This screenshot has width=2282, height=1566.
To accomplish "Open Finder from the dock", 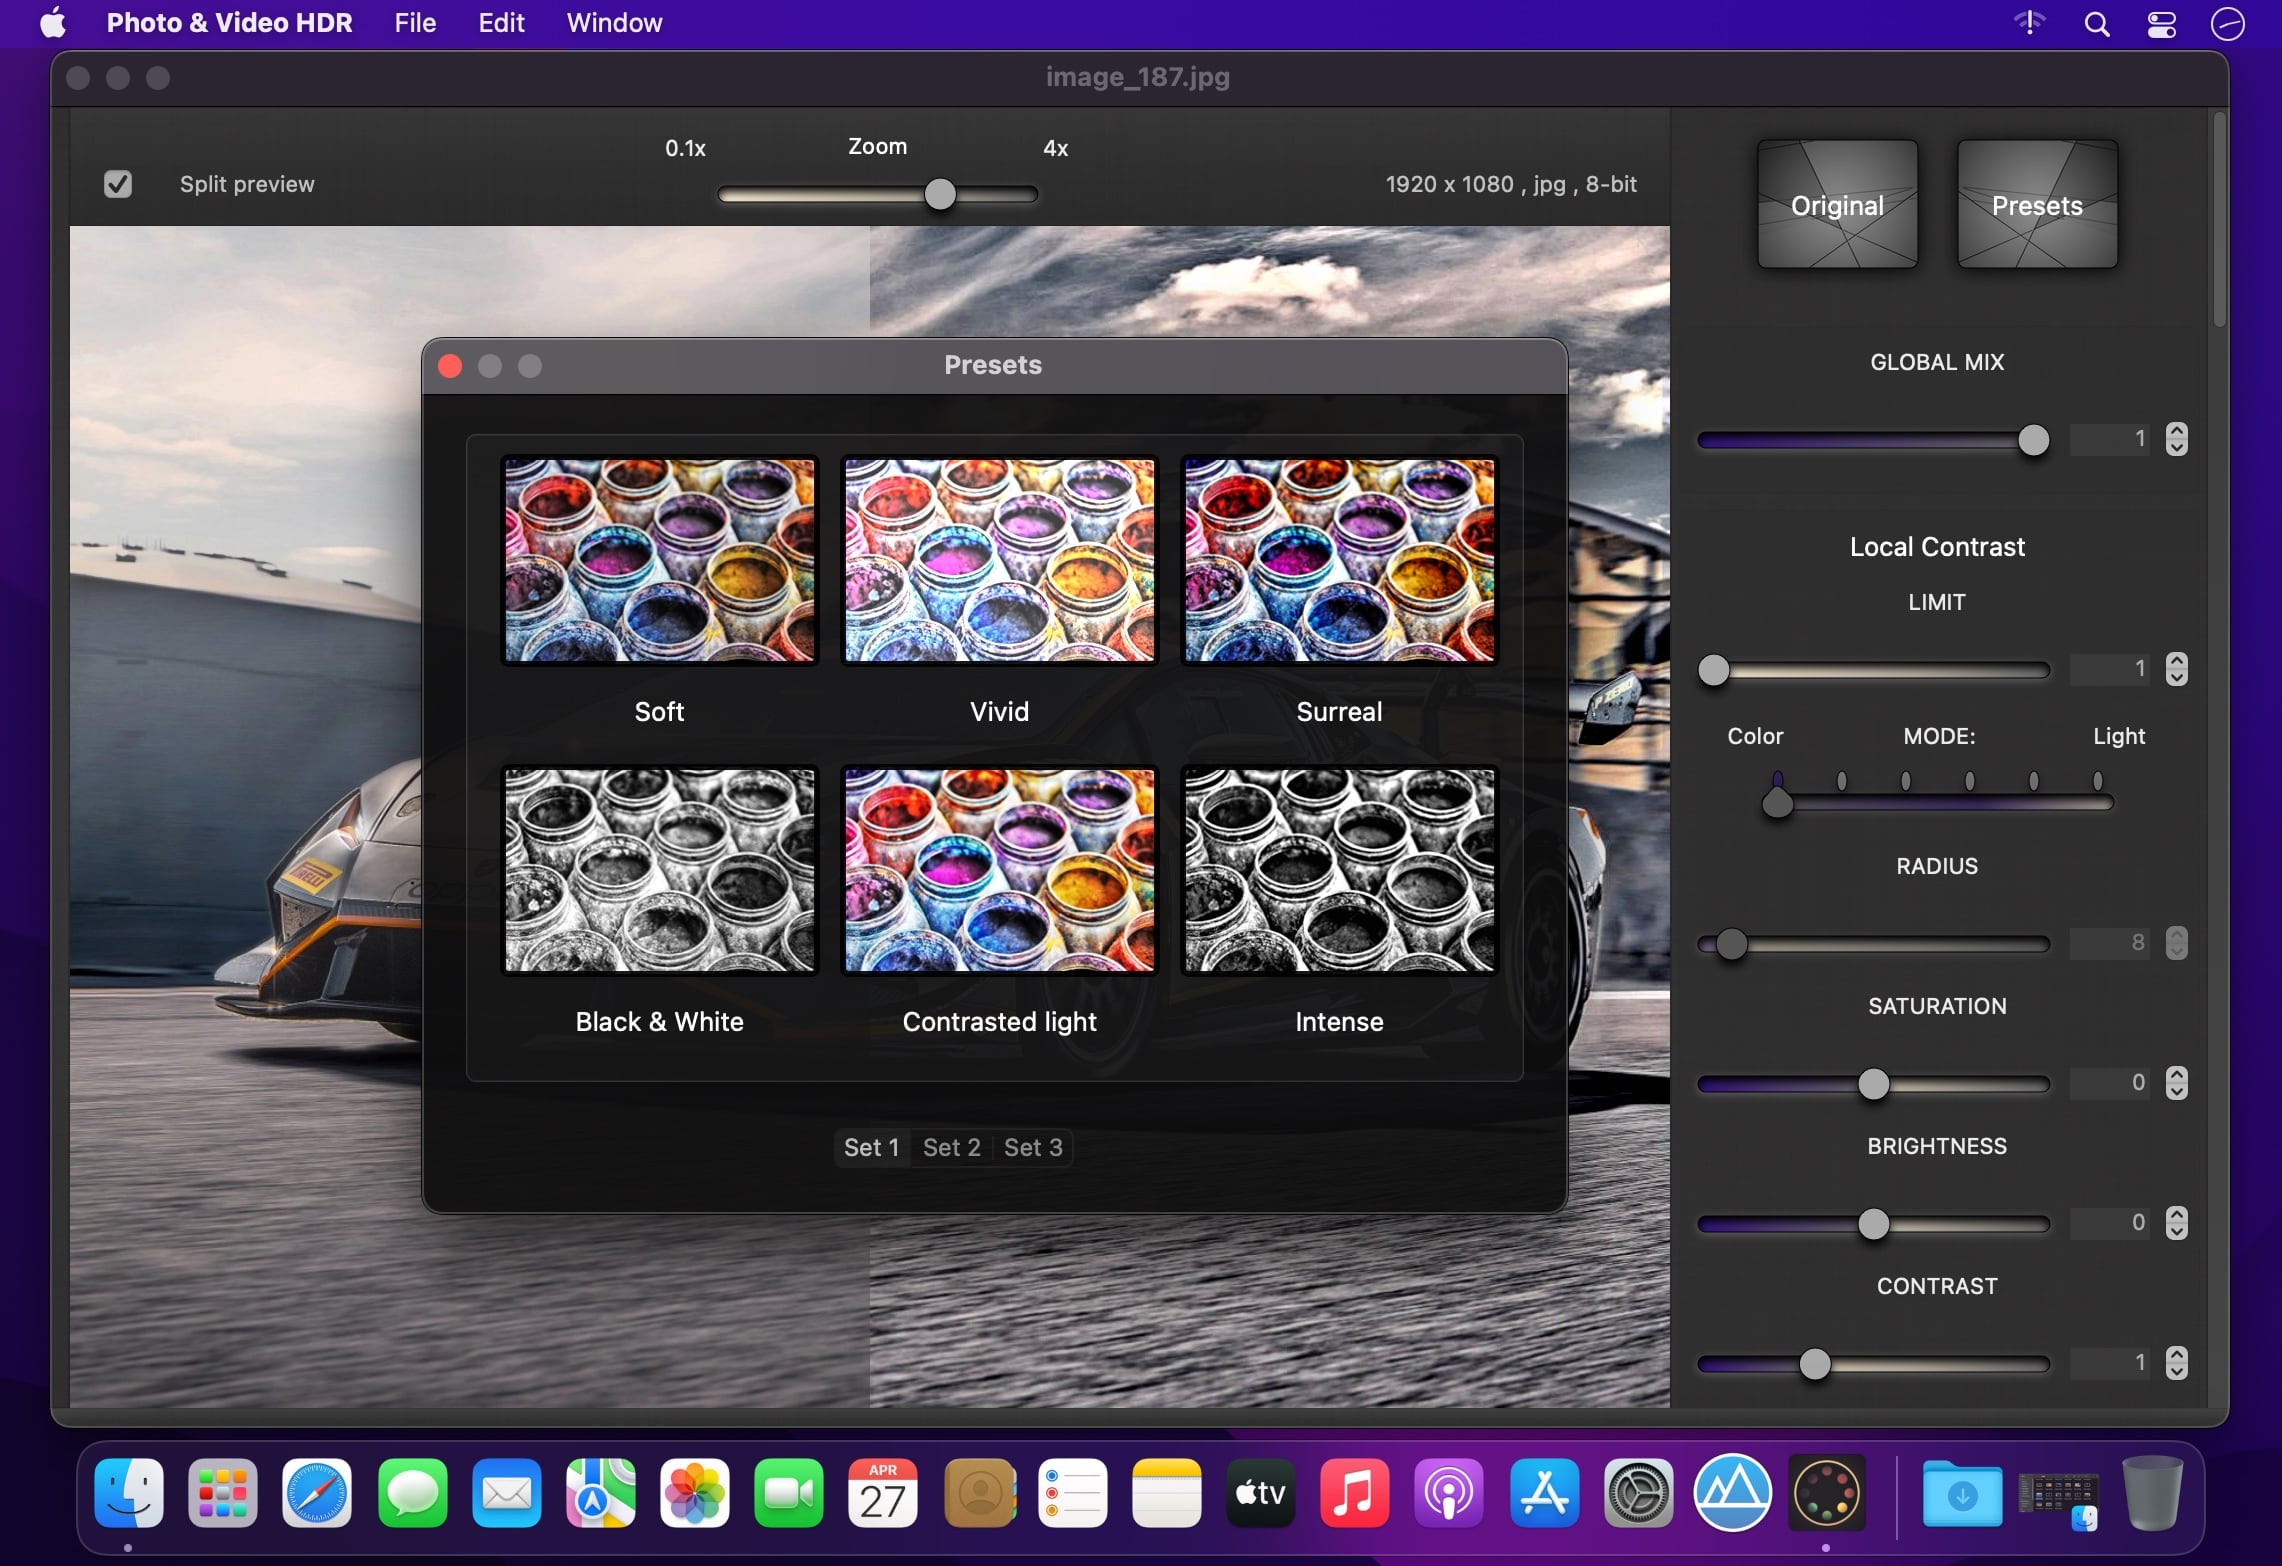I will 129,1494.
